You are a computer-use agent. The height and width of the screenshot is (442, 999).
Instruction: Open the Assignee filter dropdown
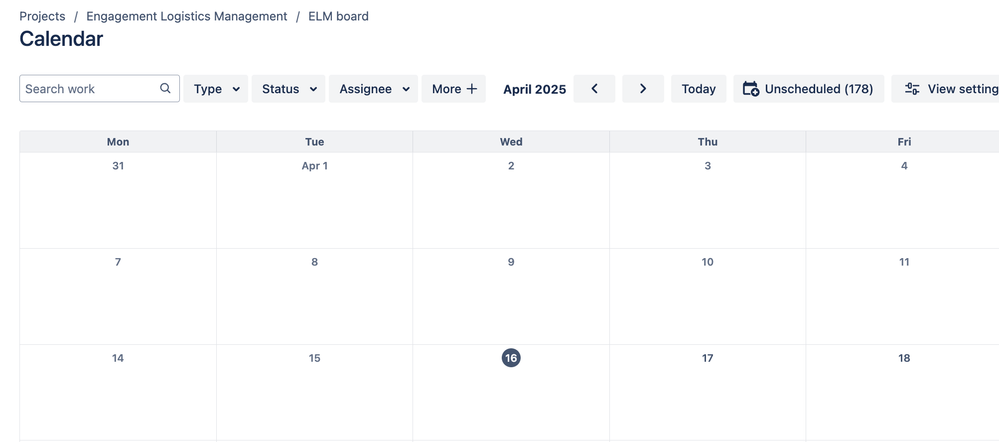[x=373, y=89]
